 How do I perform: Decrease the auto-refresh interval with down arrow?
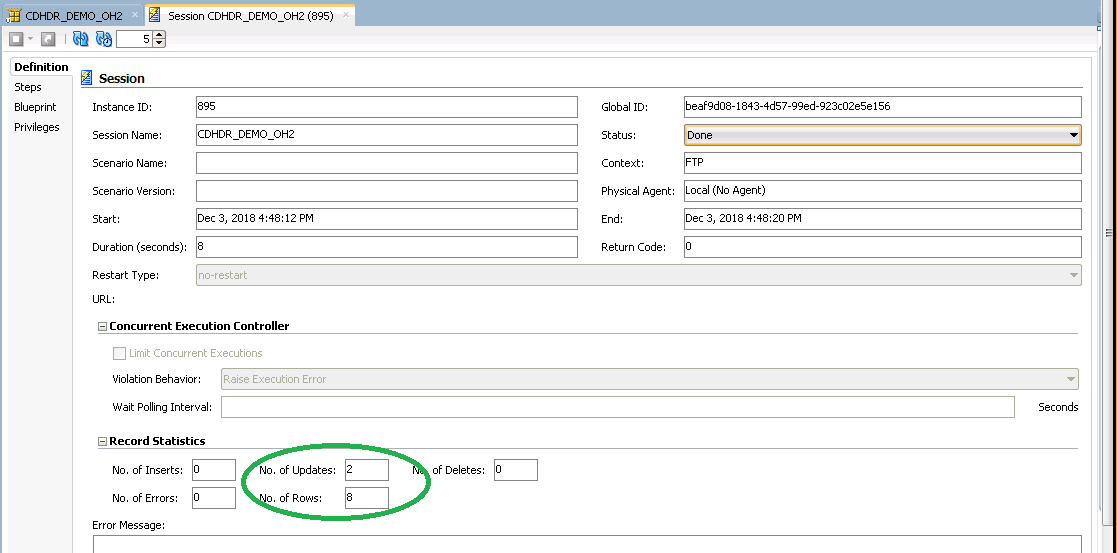click(159, 43)
